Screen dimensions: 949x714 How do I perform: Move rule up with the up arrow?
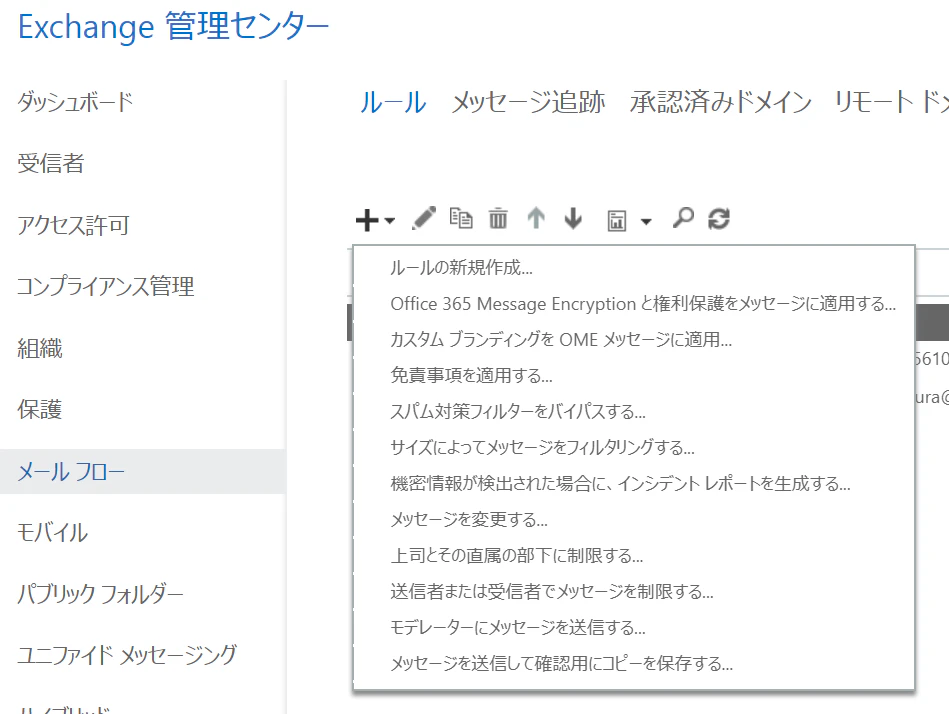pyautogui.click(x=536, y=218)
